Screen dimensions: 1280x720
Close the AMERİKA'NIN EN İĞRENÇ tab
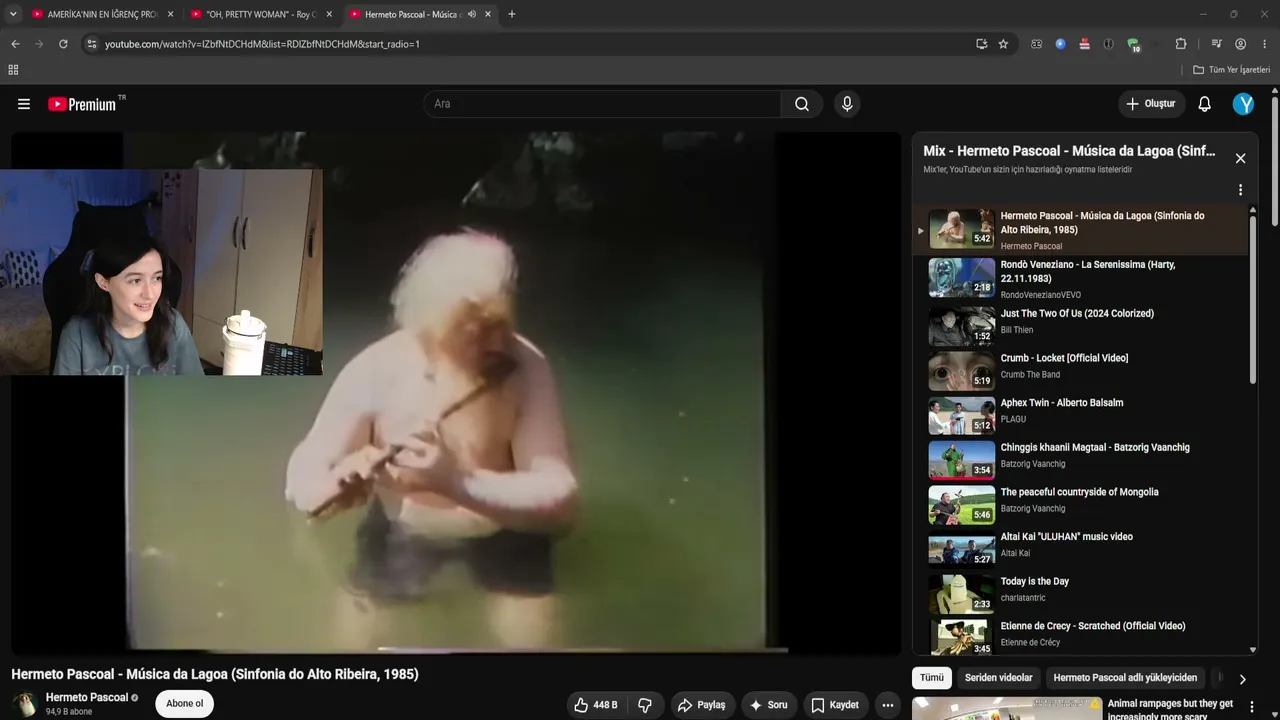point(170,14)
